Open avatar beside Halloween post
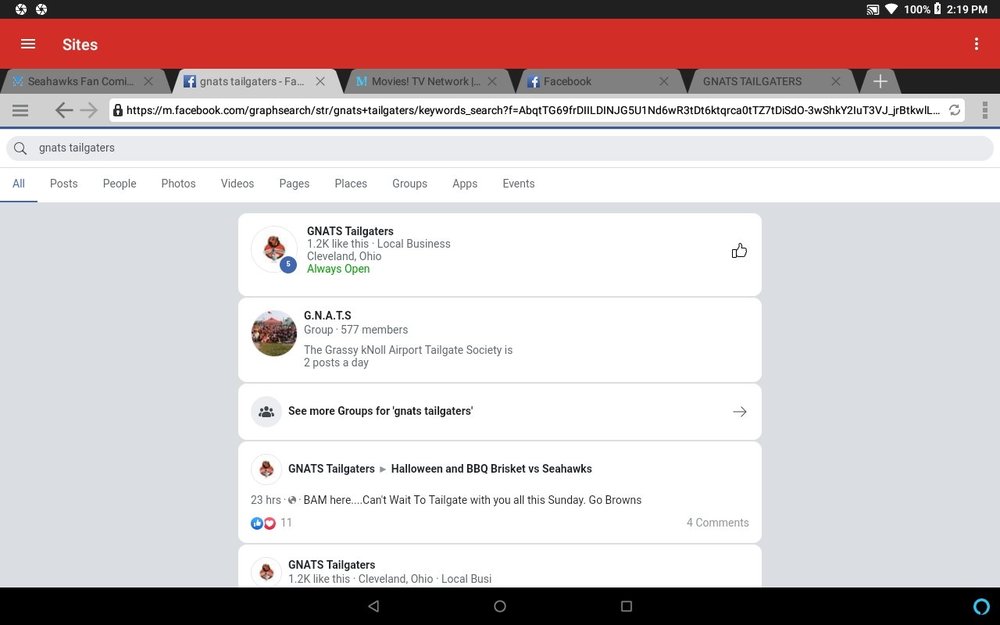The image size is (1000, 625). 266,469
